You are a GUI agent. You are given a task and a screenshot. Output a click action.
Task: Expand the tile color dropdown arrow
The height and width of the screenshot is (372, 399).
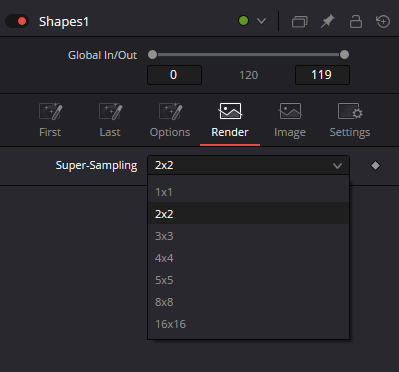[262, 21]
